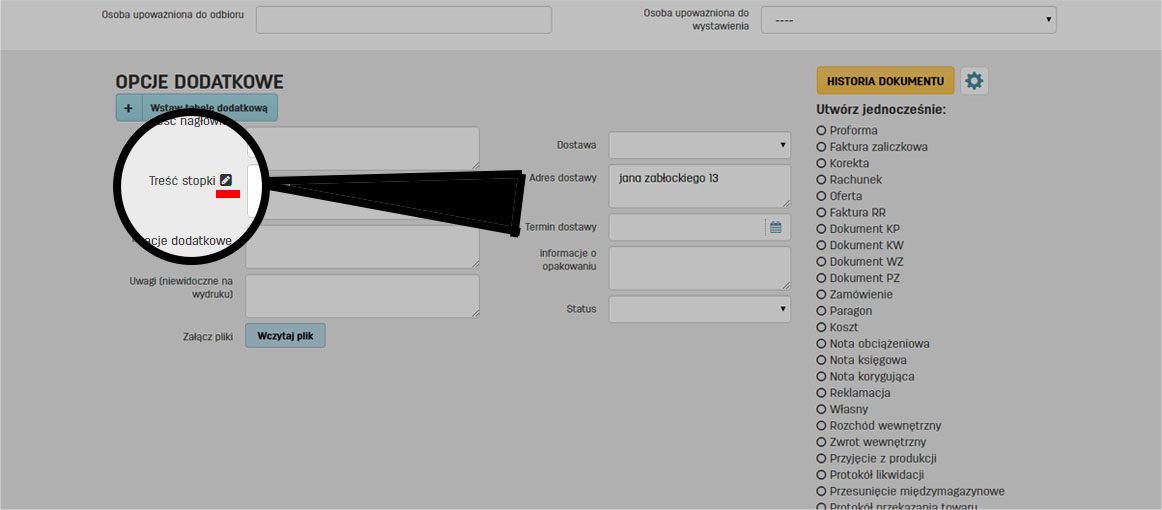Focus the Osoba upoważniona do odbioru field
The height and width of the screenshot is (510, 1162).
point(403,20)
